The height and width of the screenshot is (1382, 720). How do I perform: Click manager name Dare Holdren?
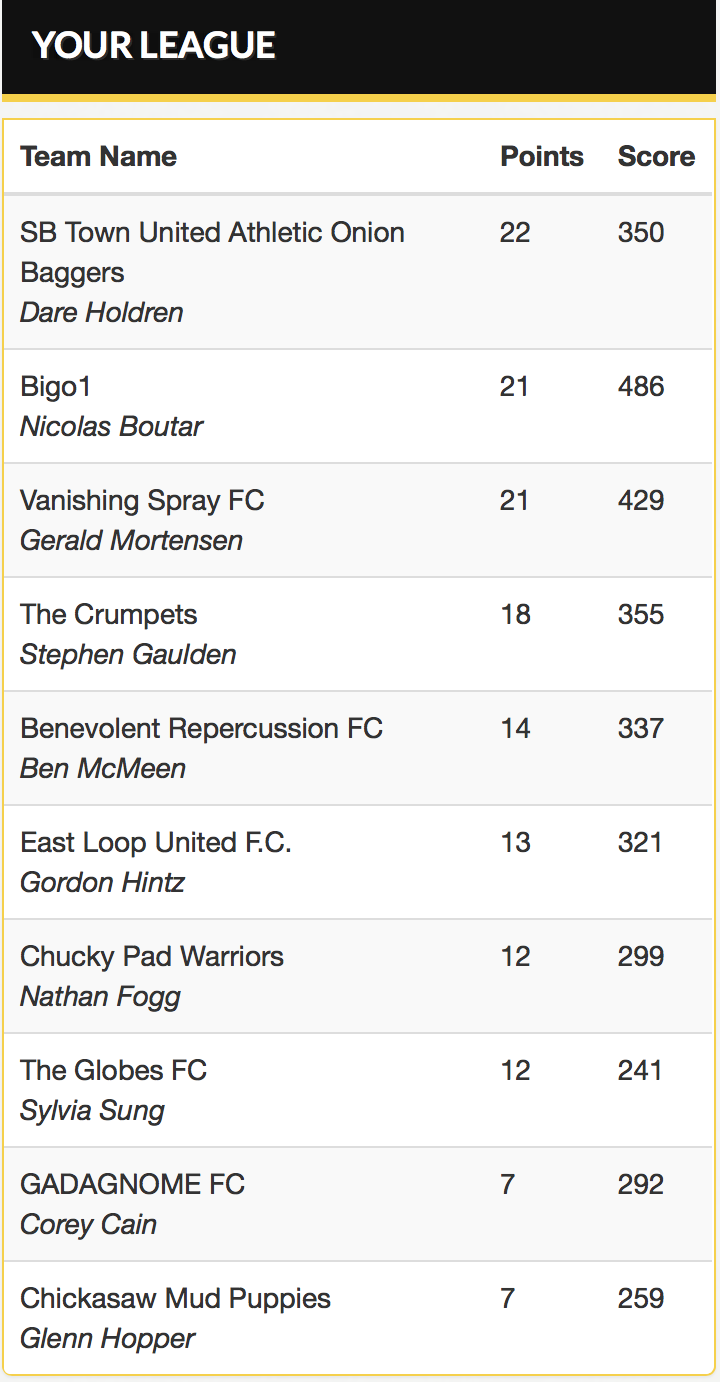tap(101, 312)
